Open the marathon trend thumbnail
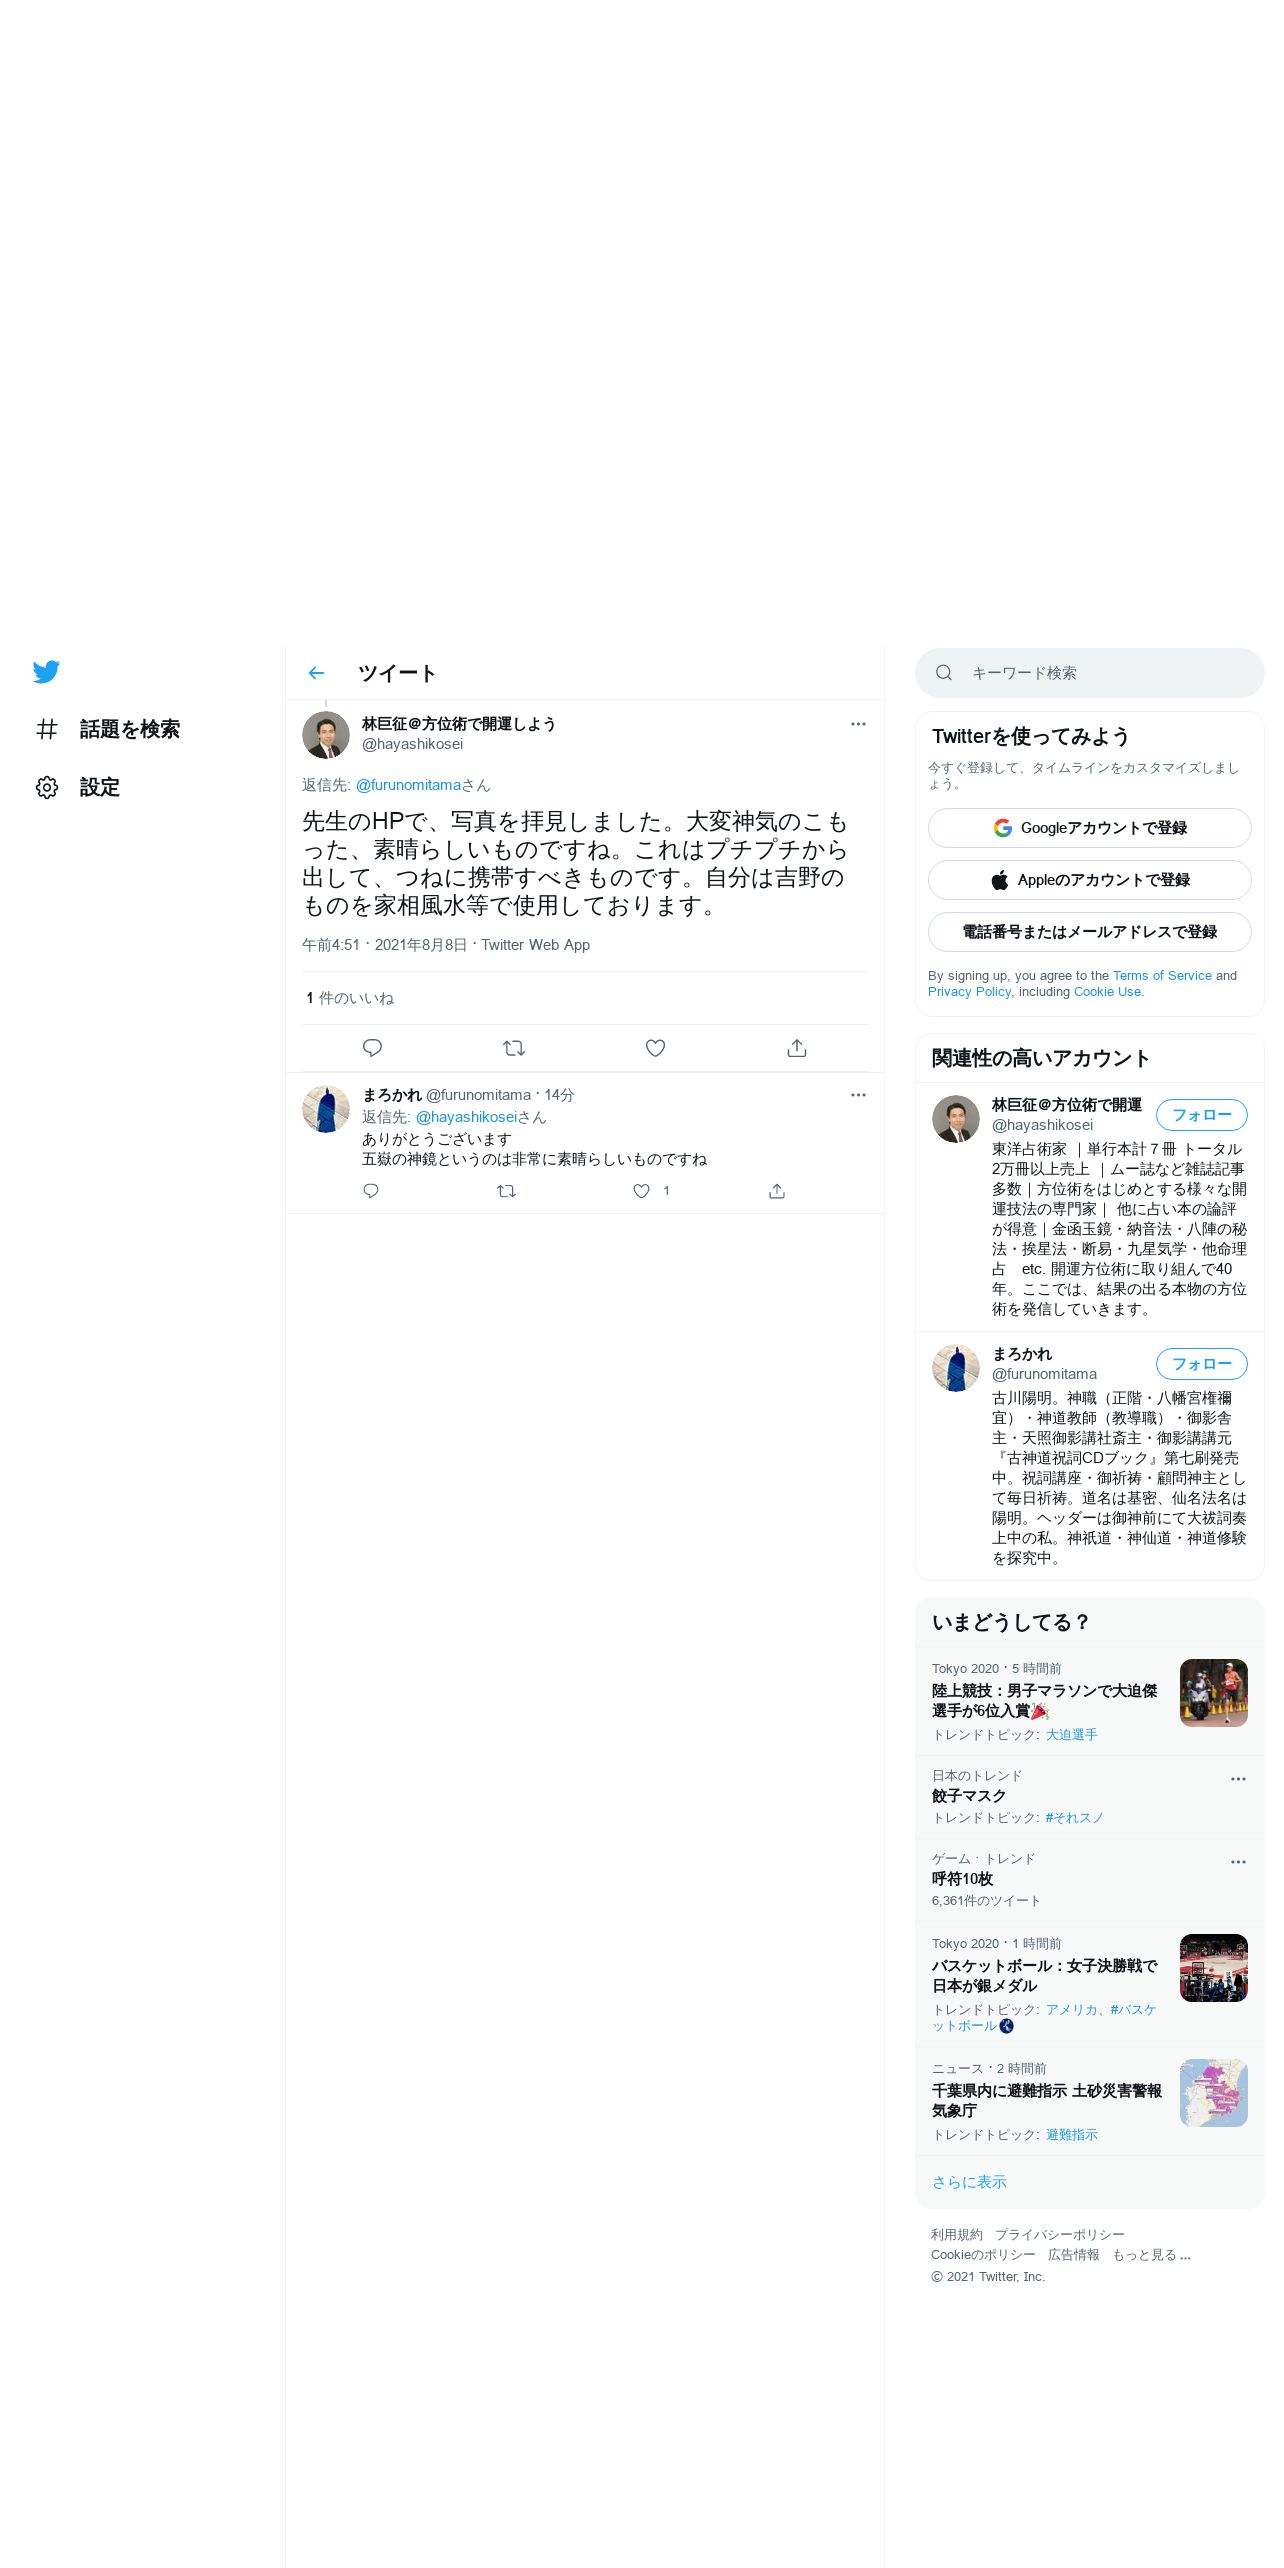Screen dimensions: 1284x2568 pyautogui.click(x=1214, y=1693)
